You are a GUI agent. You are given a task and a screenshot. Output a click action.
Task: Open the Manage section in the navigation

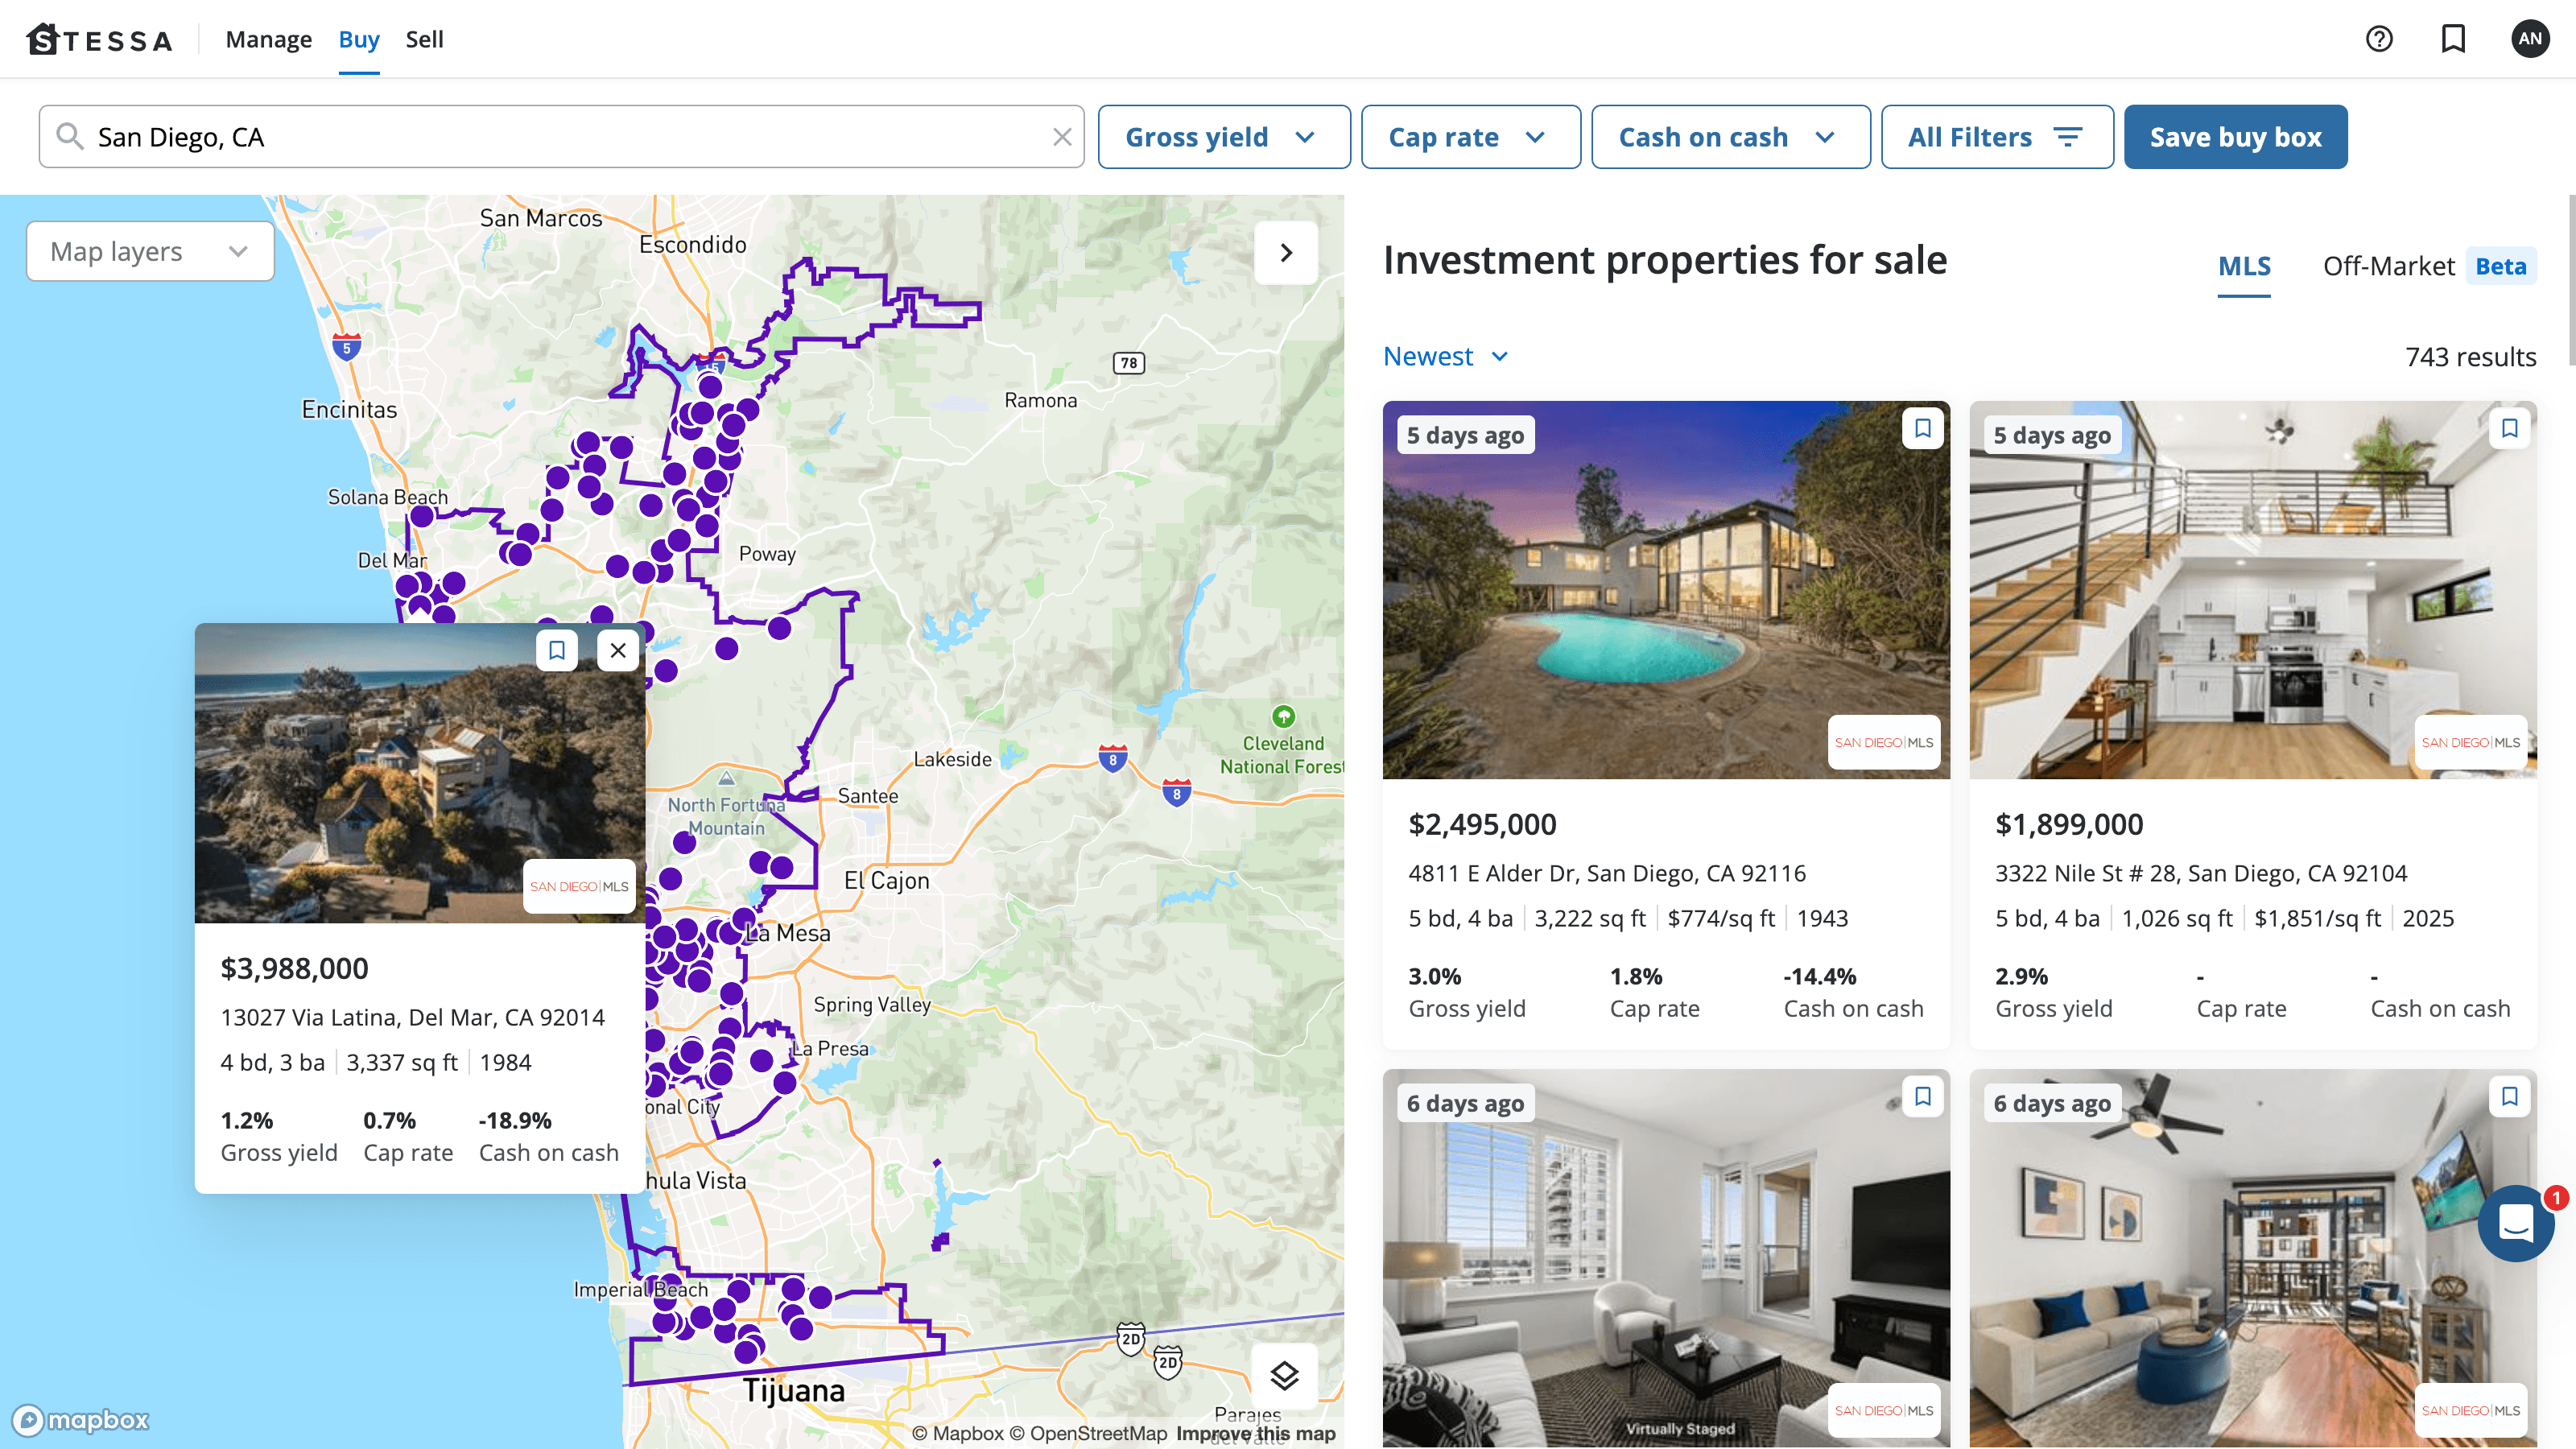pos(268,39)
